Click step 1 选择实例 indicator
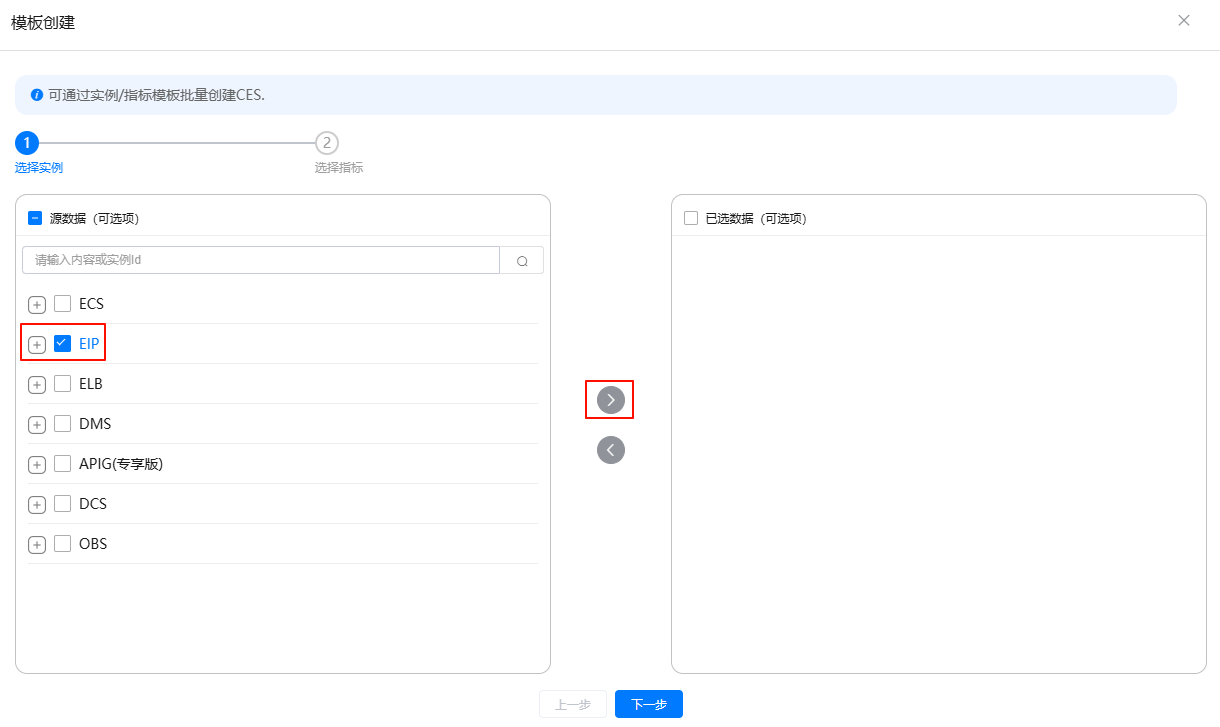 (27, 143)
